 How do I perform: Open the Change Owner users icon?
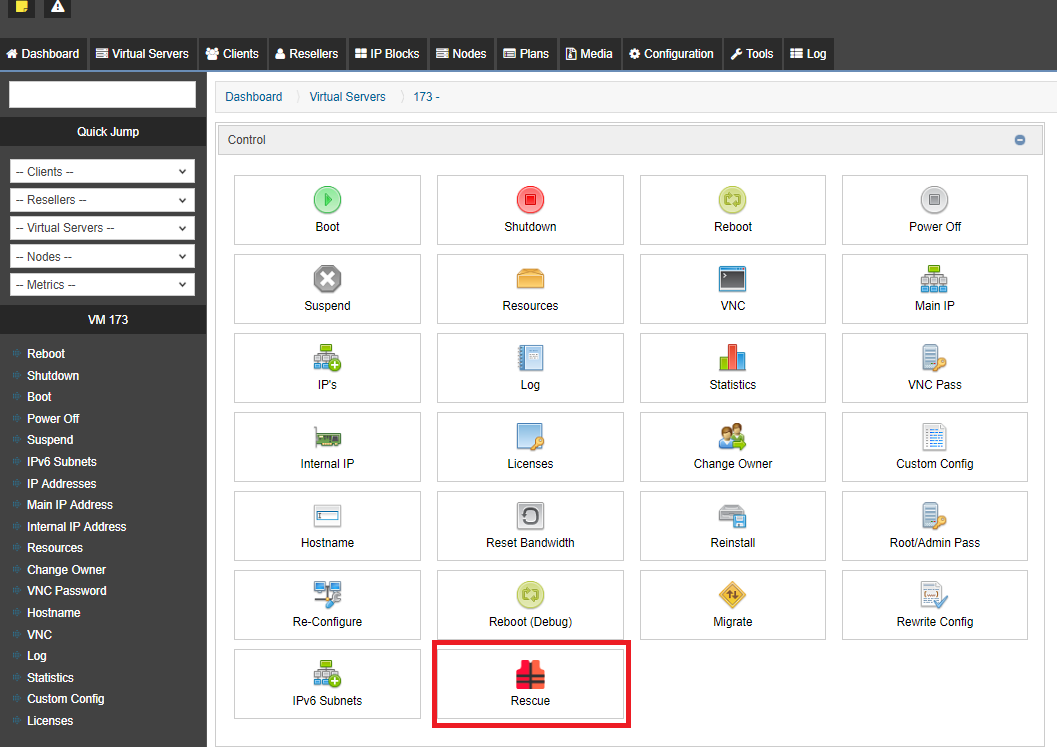click(x=732, y=437)
